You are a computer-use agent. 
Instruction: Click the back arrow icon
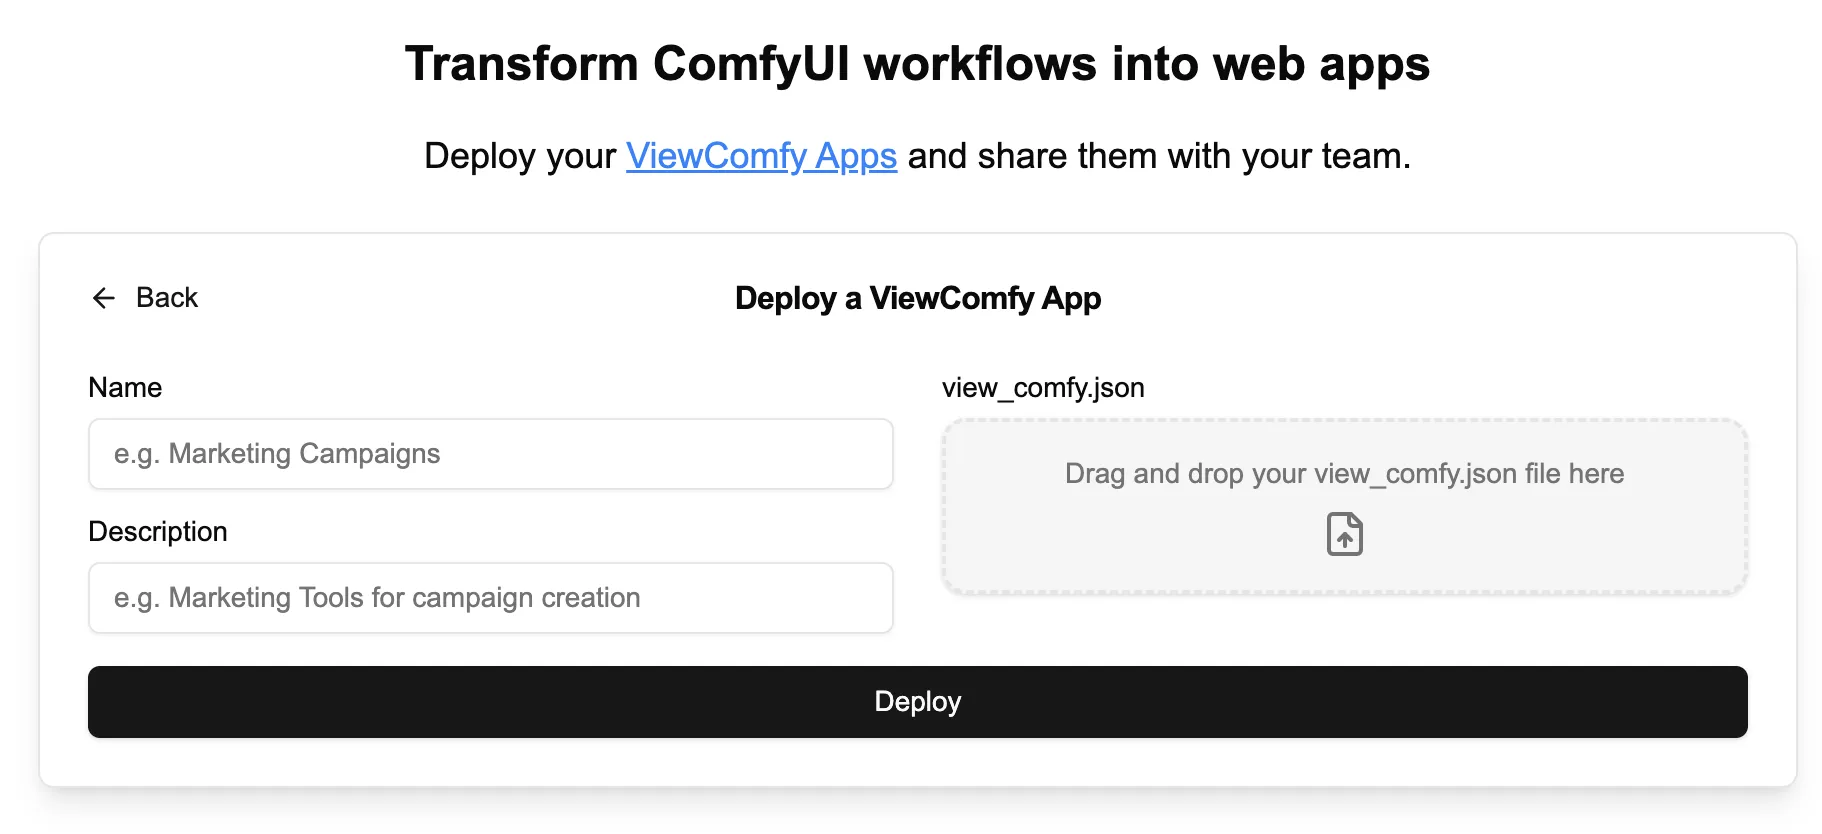(x=104, y=298)
